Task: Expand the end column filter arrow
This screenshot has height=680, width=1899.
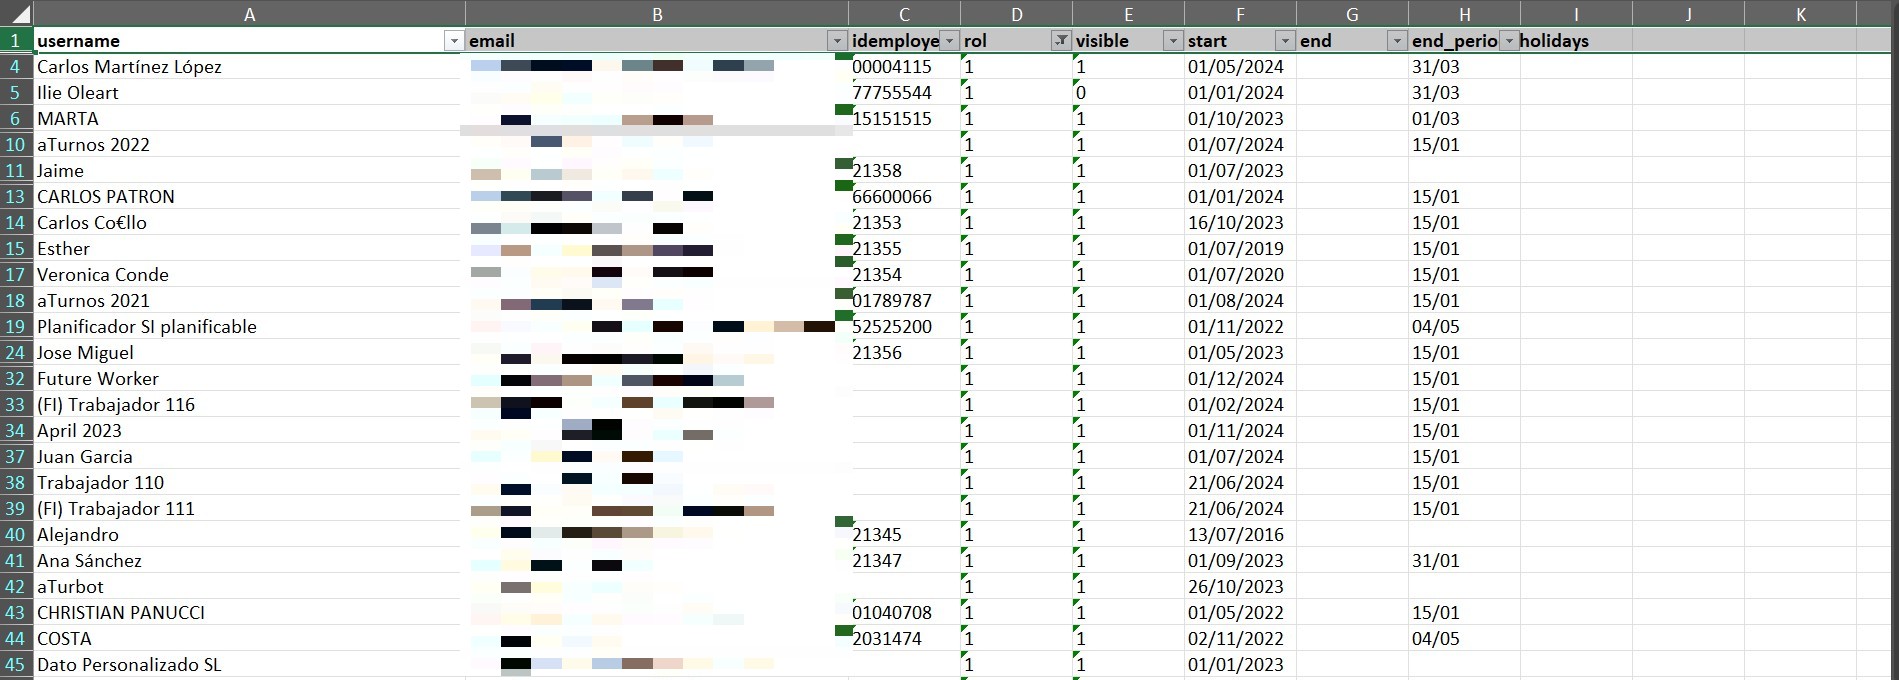Action: 1397,41
